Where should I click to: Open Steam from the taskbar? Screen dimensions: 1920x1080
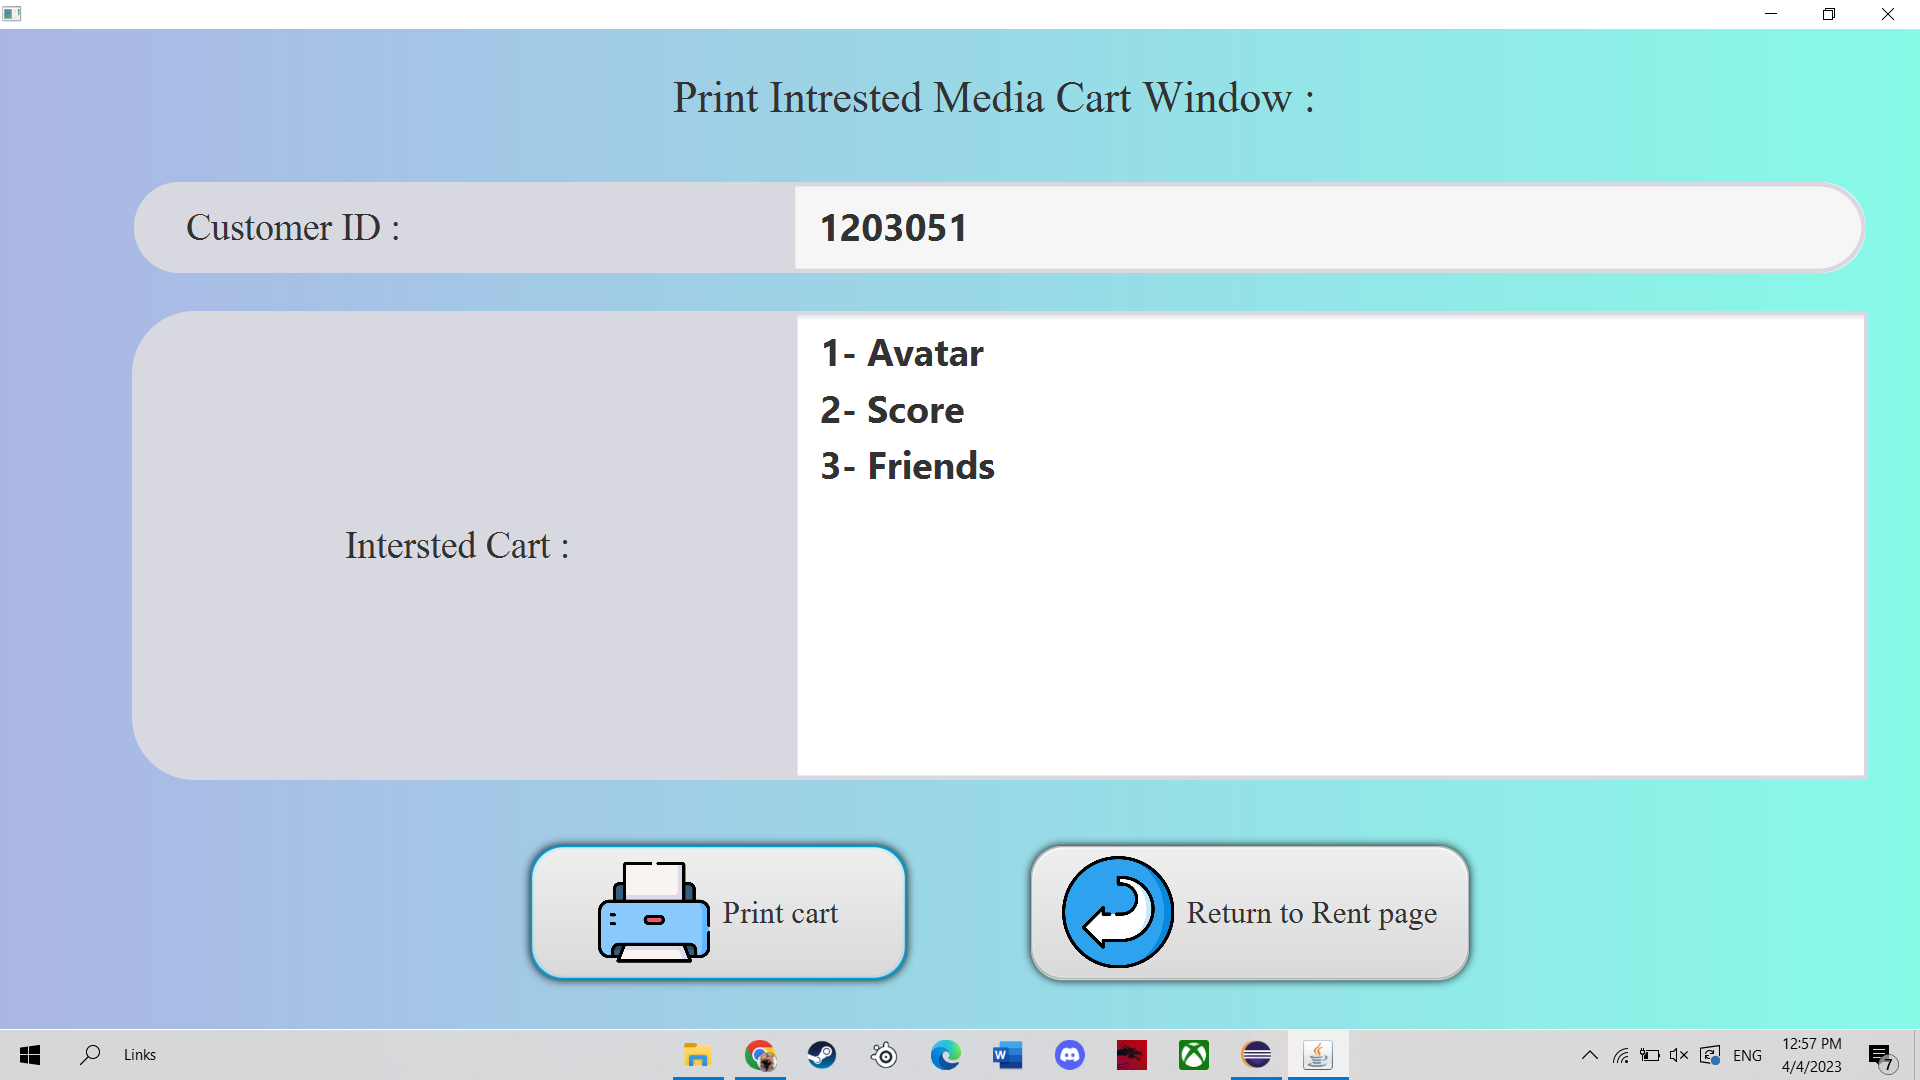822,1055
